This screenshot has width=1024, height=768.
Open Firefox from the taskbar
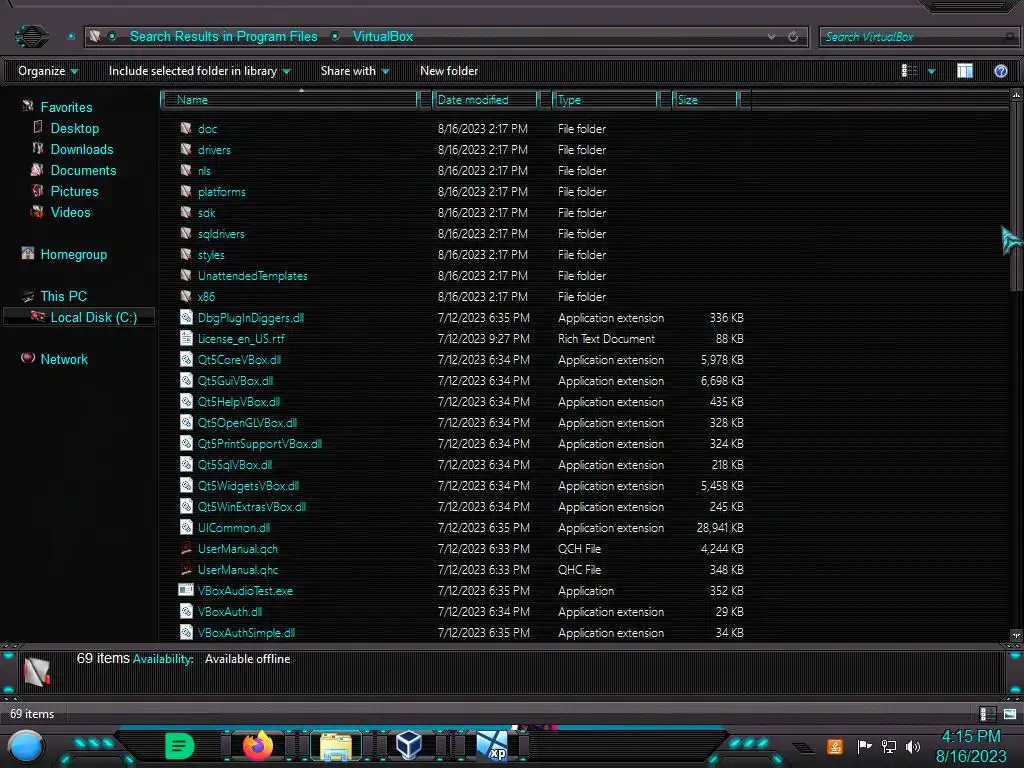pos(258,745)
